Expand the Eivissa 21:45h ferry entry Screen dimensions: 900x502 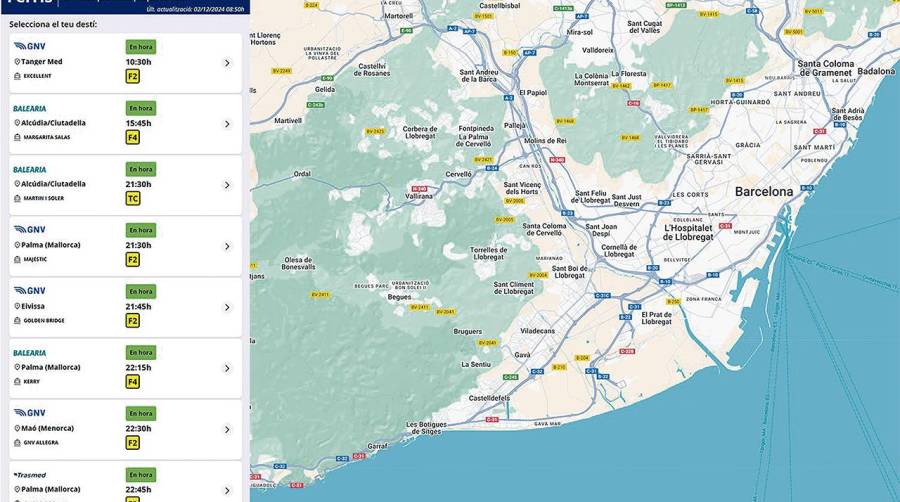(227, 307)
